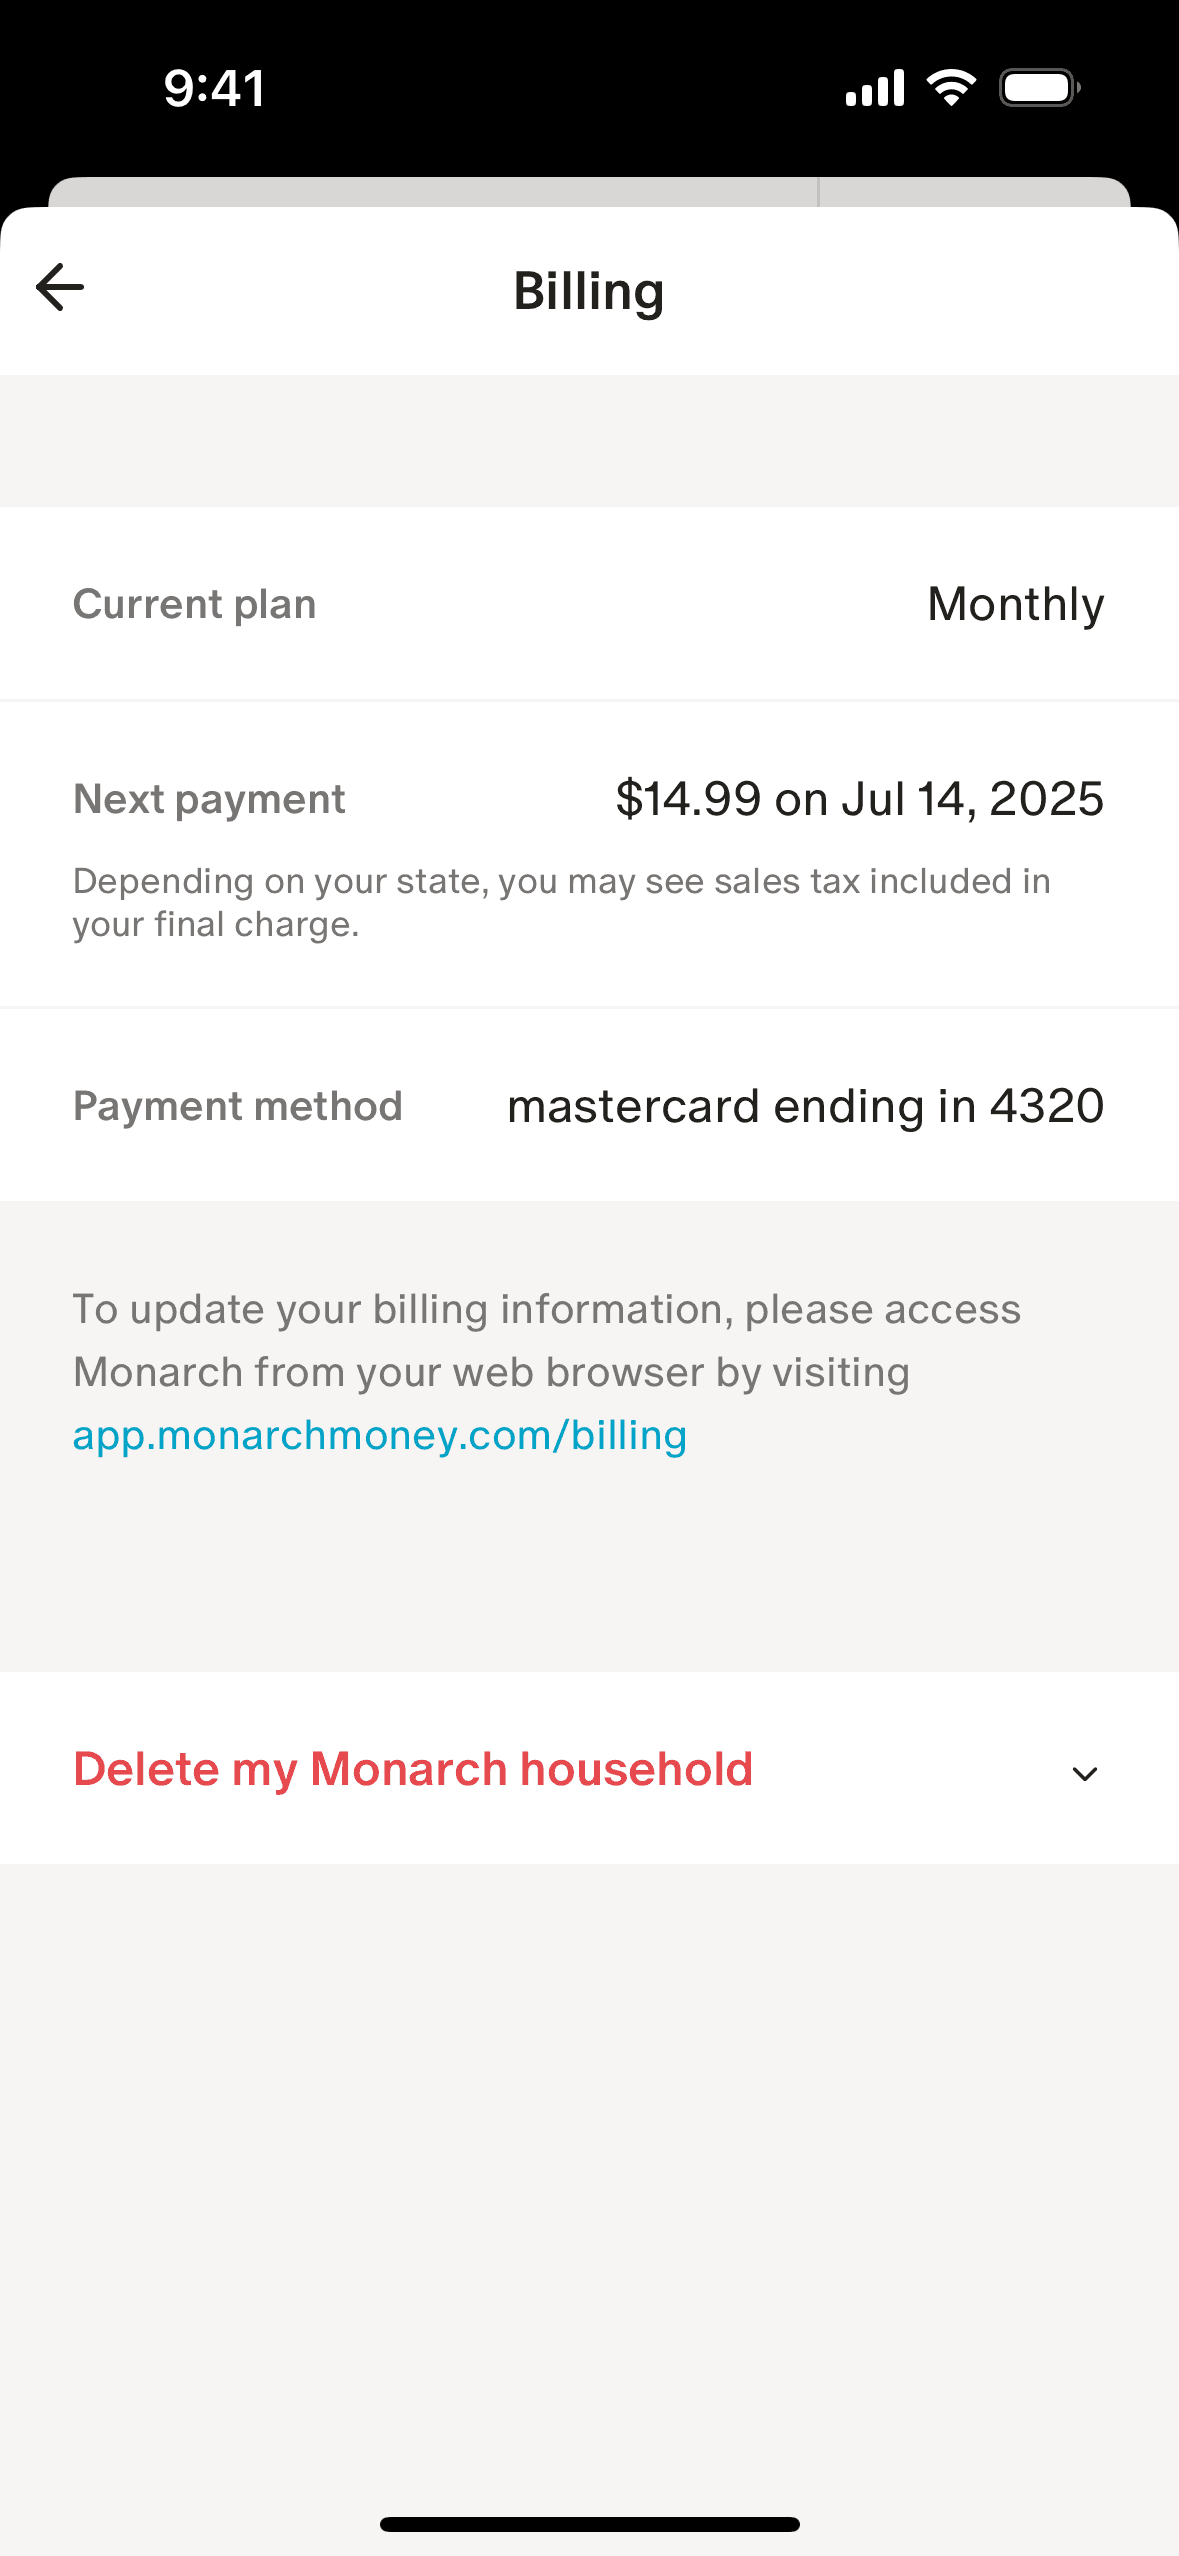Expand the Delete my Monarch household chevron

1085,1774
